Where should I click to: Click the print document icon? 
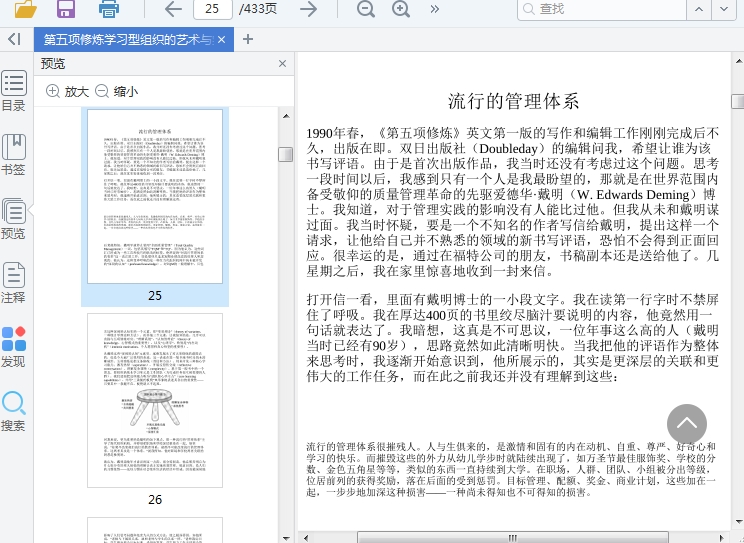(109, 9)
